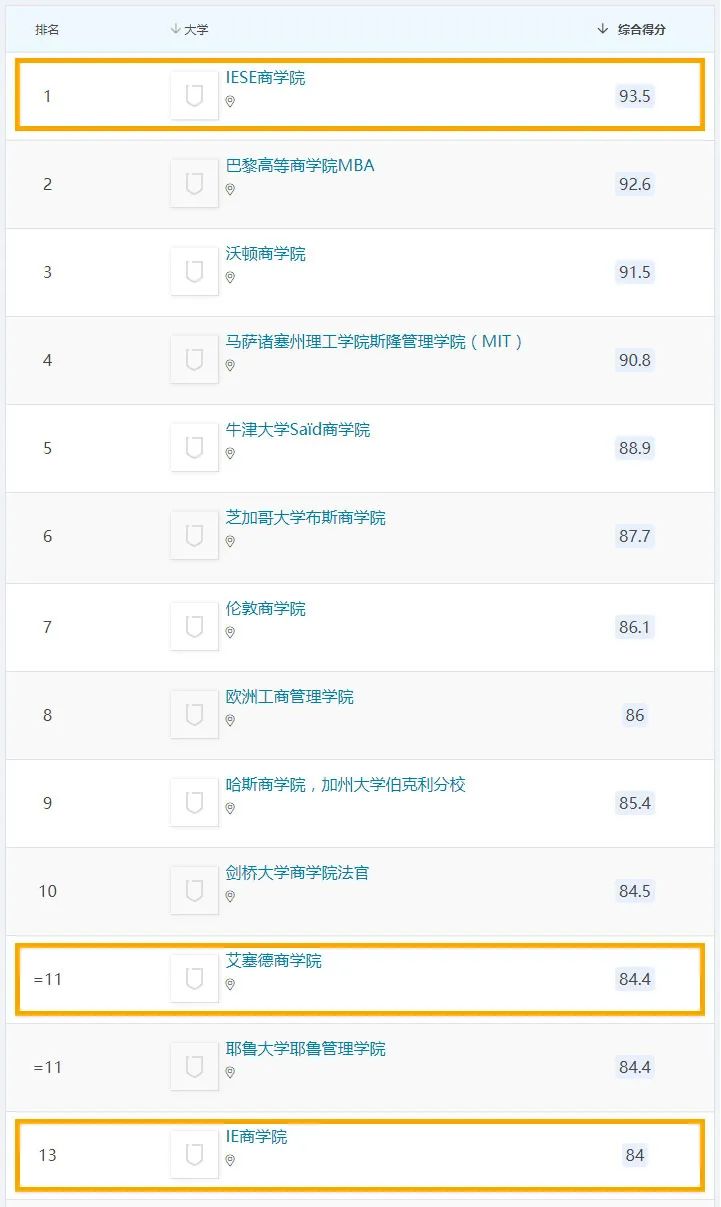Click the shield logo beside 耶鲁大学耶鲁管理学院

[195, 1067]
